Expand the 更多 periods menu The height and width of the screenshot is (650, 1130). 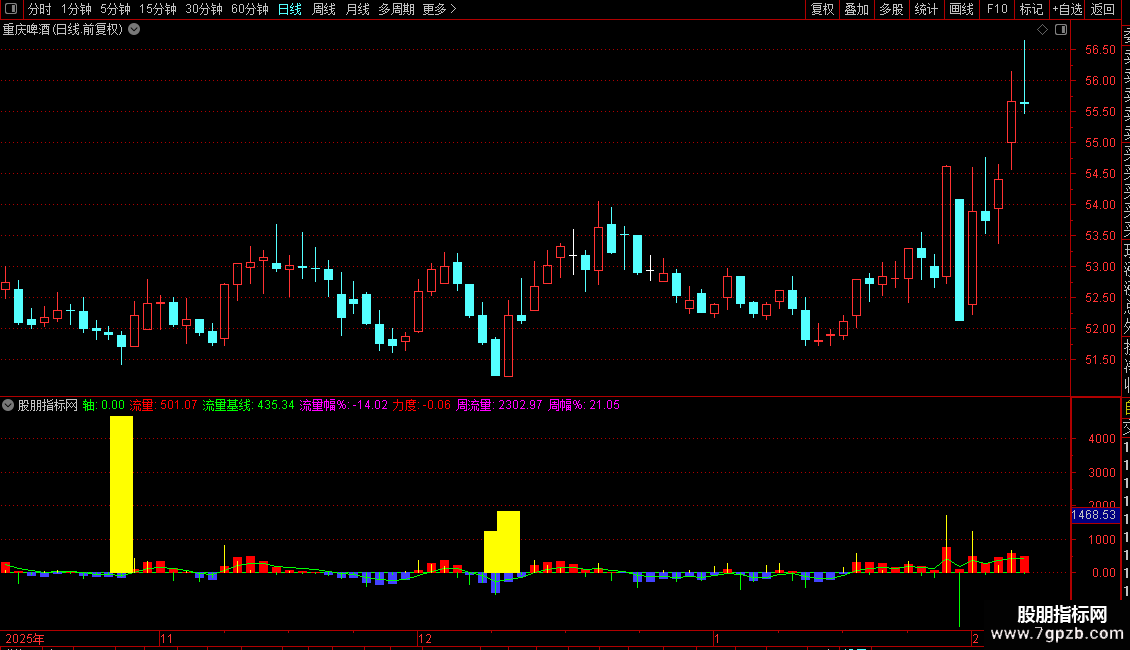tap(439, 9)
